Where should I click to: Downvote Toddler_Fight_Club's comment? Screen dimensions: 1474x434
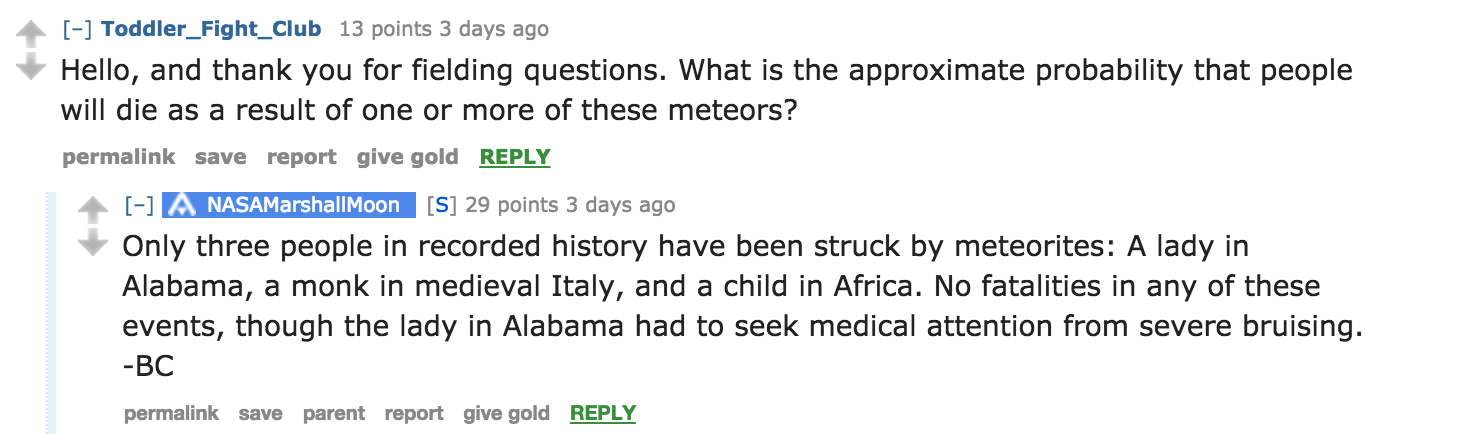tap(32, 68)
